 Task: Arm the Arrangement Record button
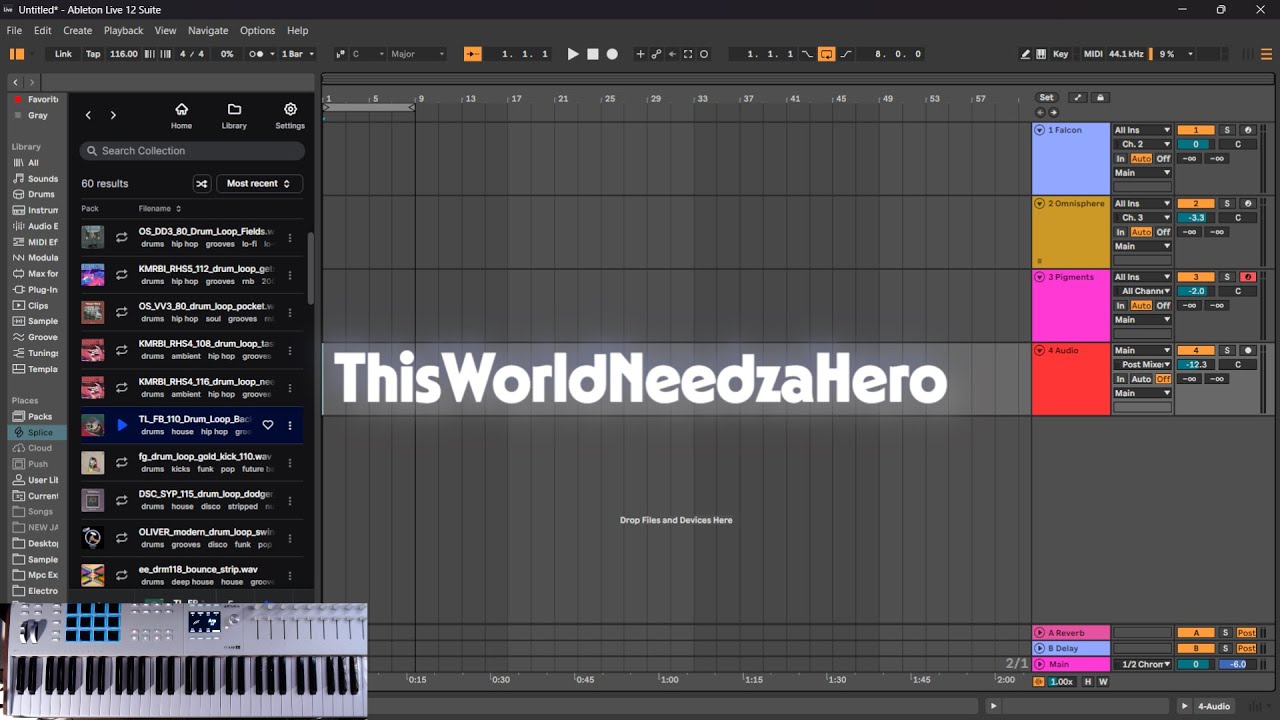[612, 54]
